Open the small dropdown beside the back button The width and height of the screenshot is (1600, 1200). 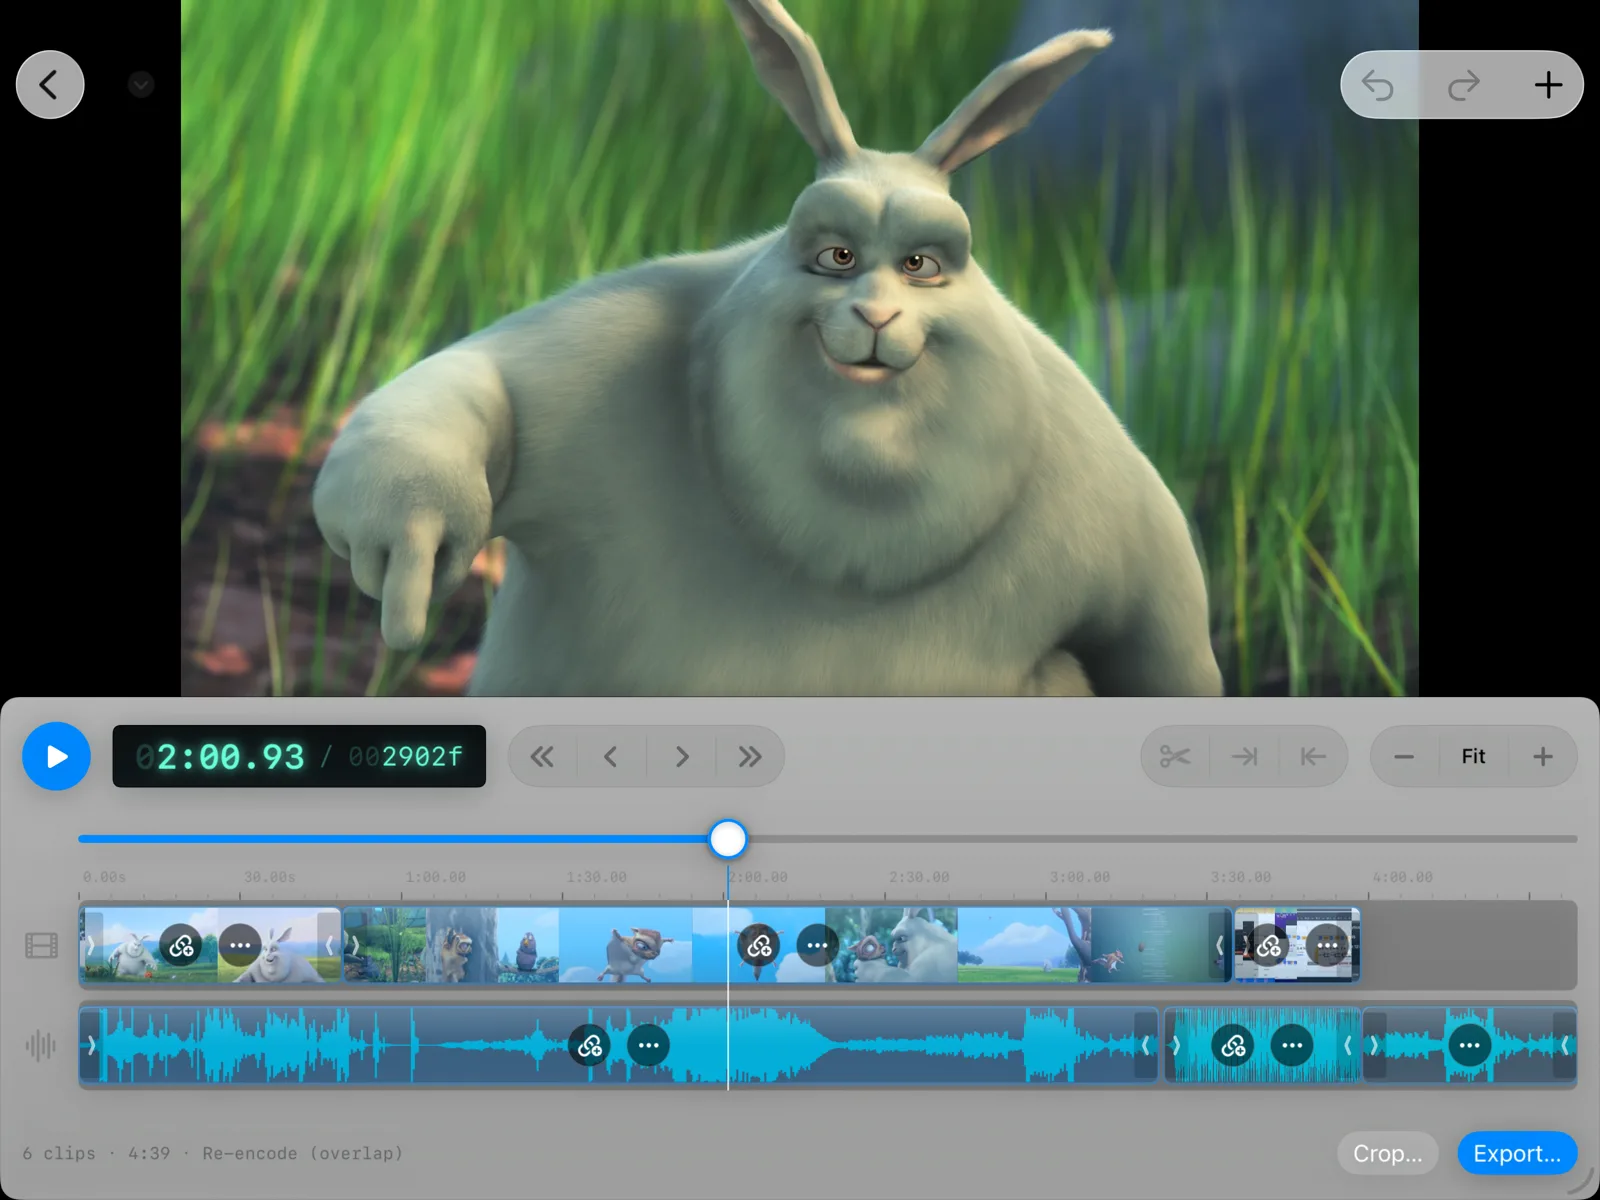click(141, 85)
